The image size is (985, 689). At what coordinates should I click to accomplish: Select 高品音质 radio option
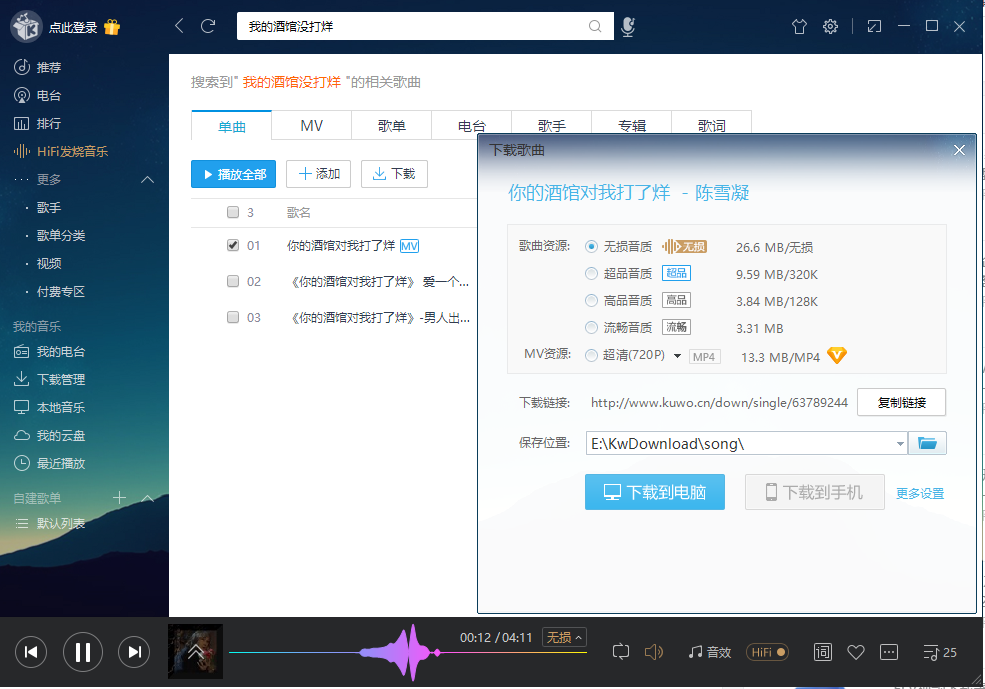[591, 301]
